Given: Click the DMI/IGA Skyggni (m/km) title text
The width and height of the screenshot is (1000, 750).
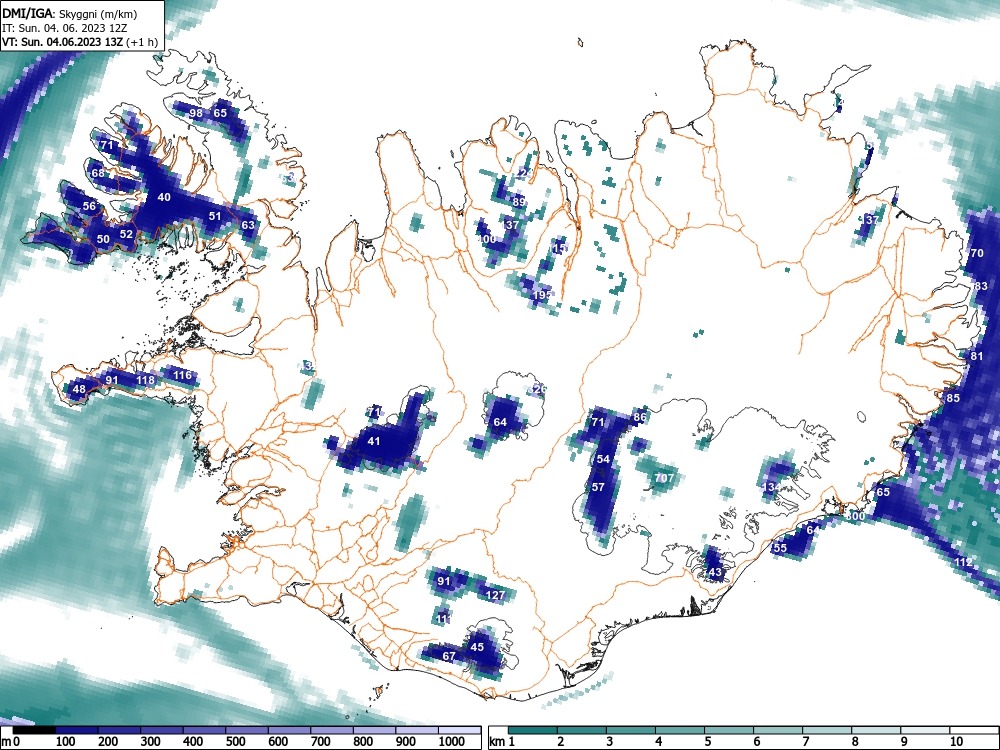Looking at the screenshot, I should coord(70,13).
